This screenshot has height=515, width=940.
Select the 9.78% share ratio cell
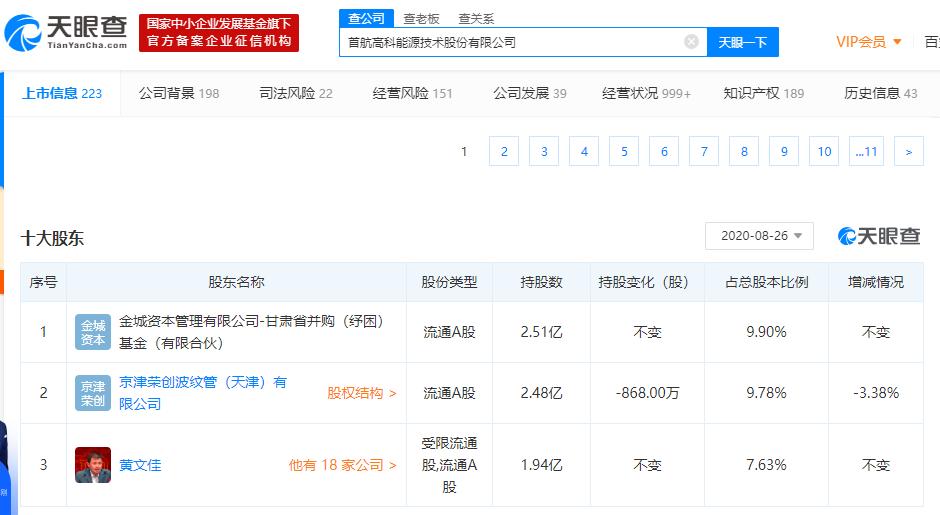(x=766, y=393)
